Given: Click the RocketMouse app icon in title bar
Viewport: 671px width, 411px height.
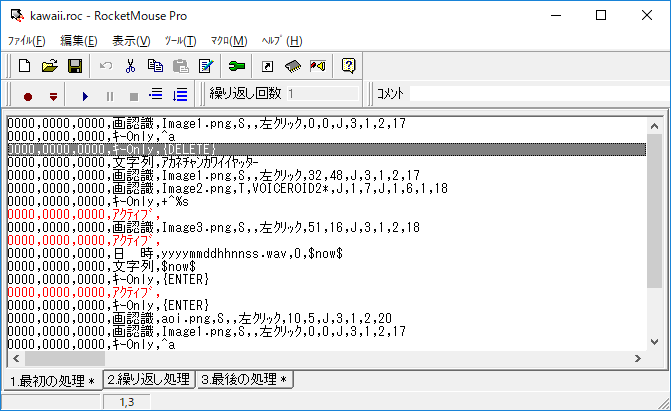Looking at the screenshot, I should click(17, 16).
